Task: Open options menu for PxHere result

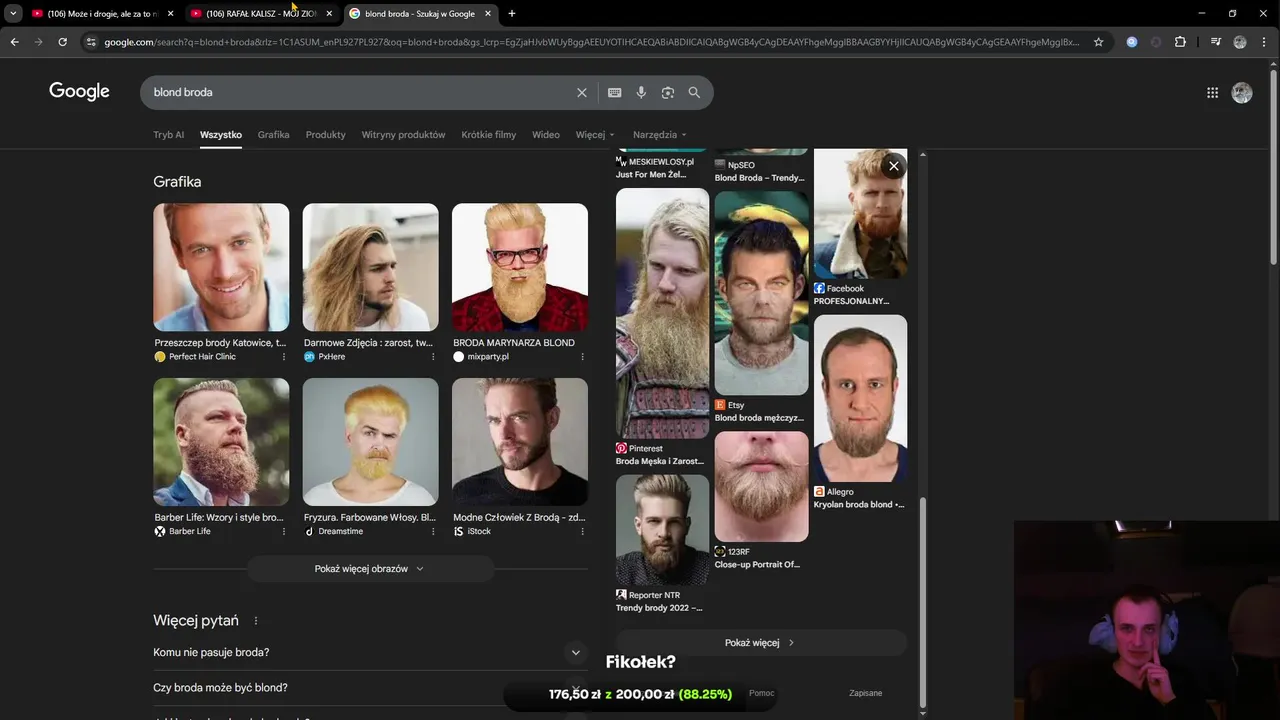Action: click(x=433, y=357)
